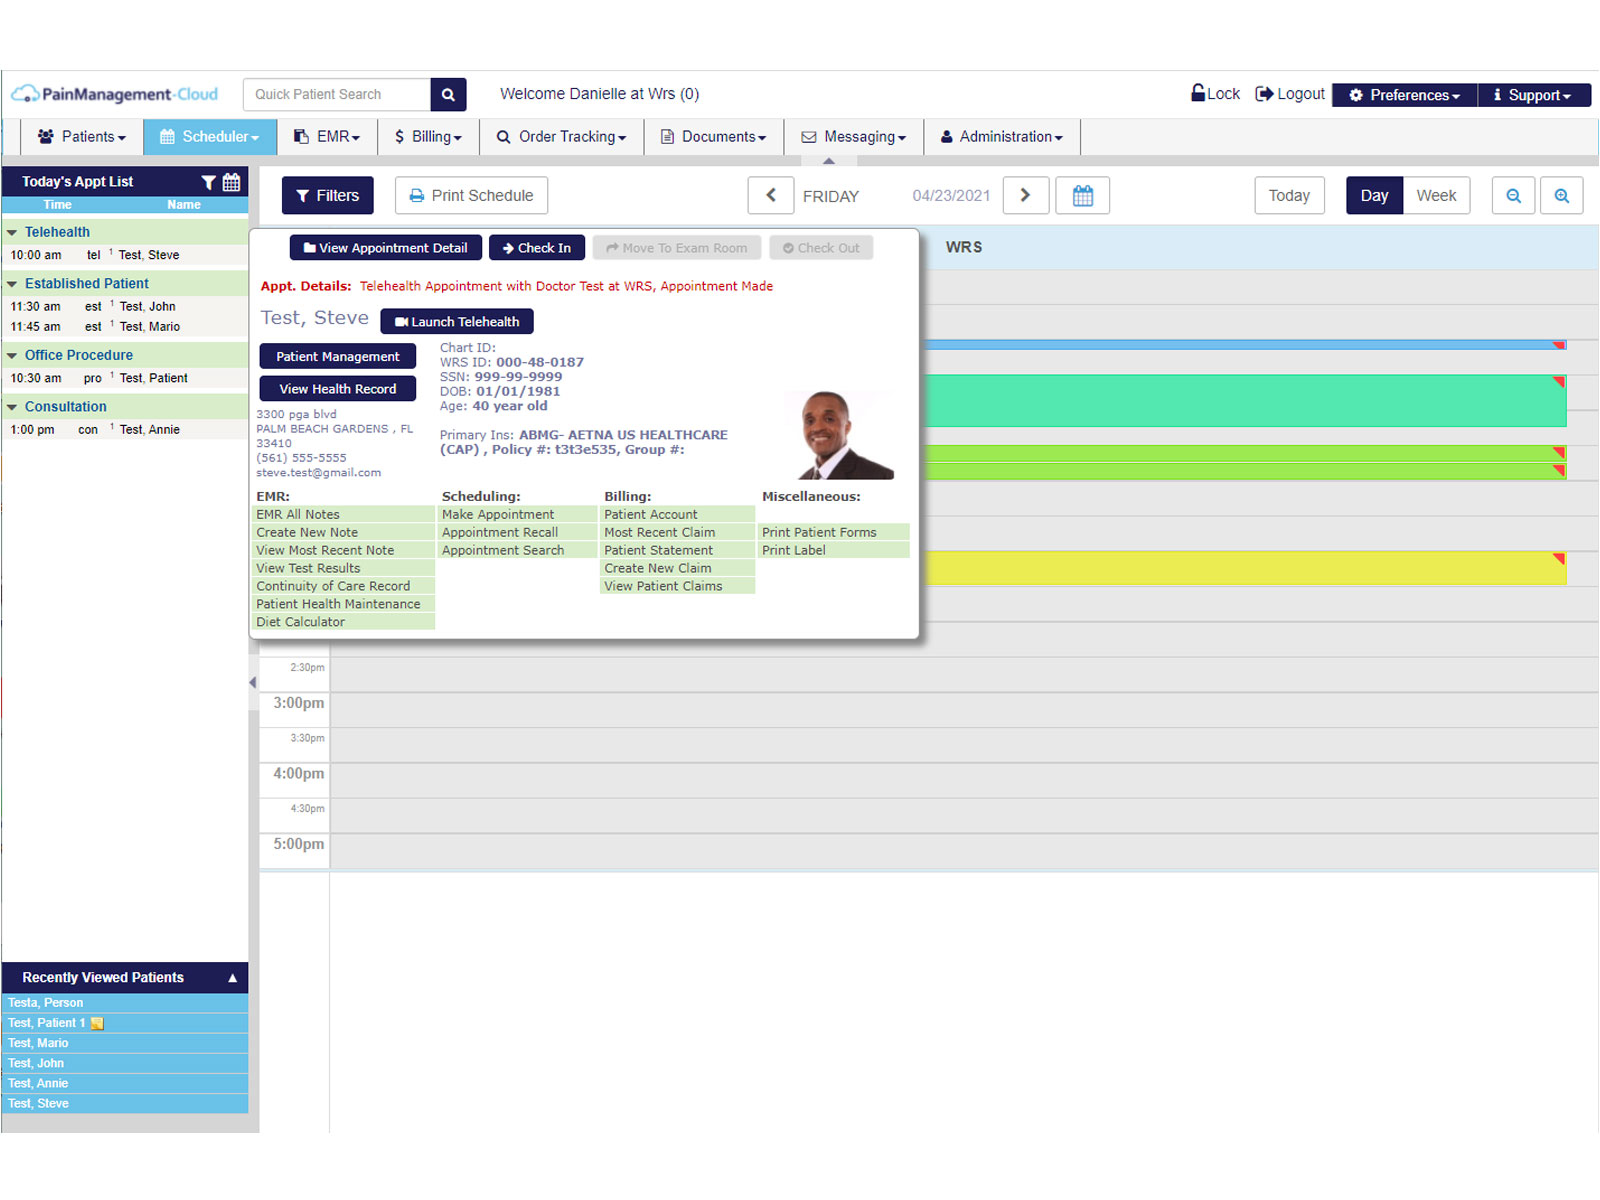Click View Appointment Detail
Screen dimensions: 1600x1200
[386, 248]
